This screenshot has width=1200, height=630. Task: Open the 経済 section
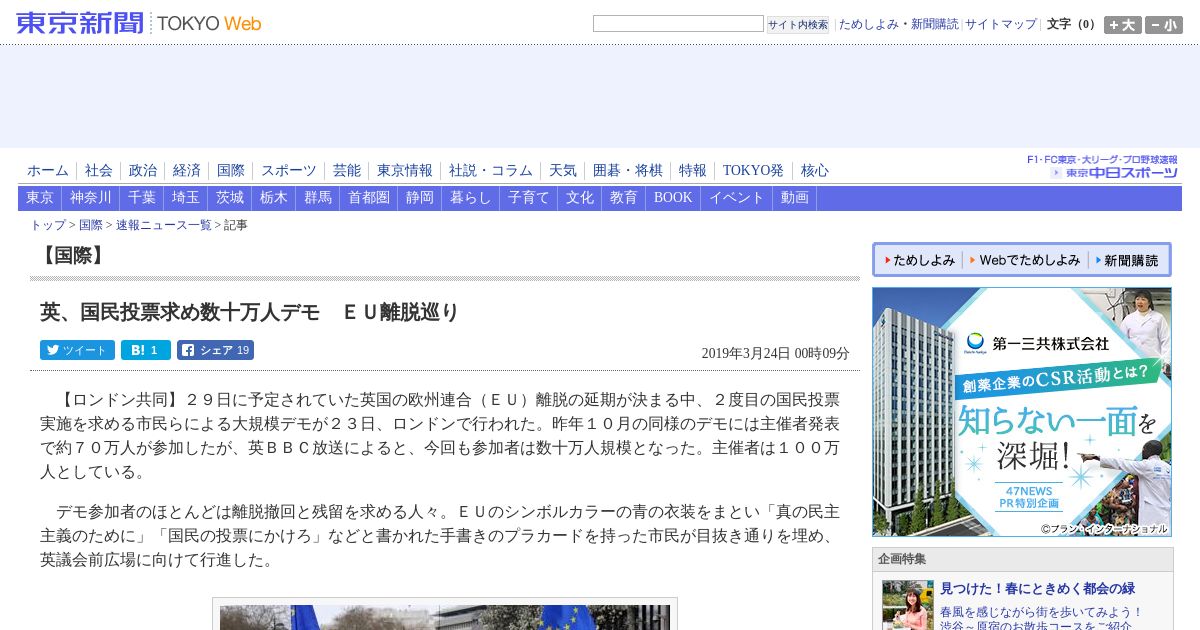(x=187, y=171)
